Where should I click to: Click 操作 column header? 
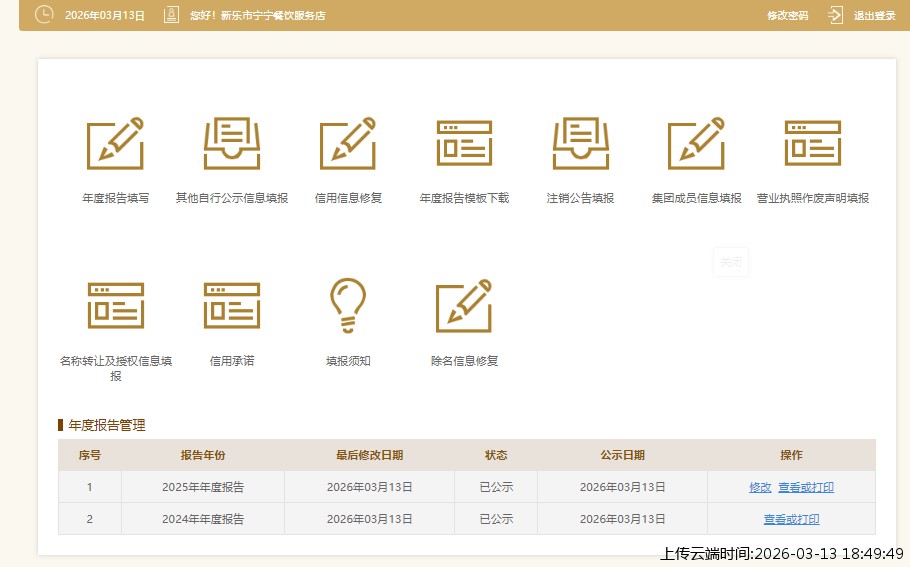coord(792,455)
